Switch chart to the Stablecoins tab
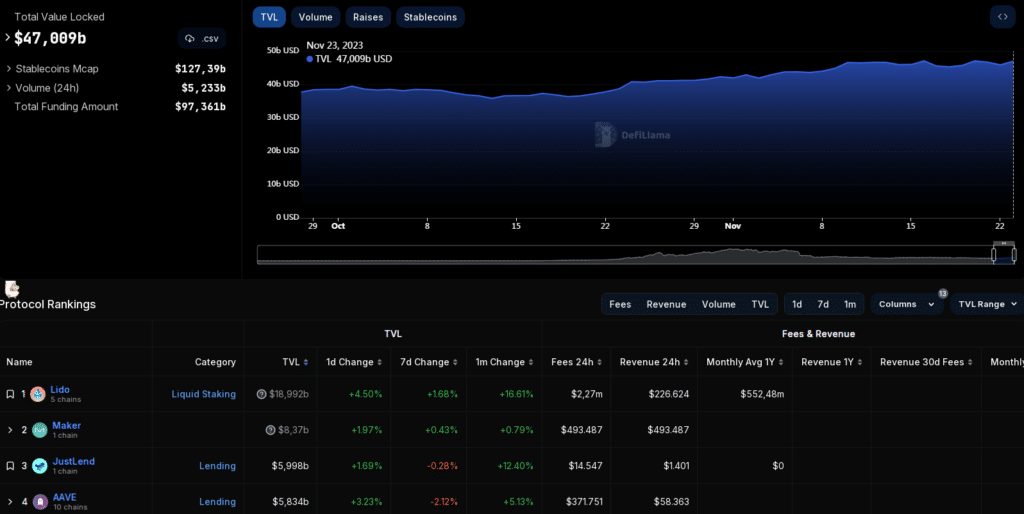This screenshot has height=514, width=1024. click(430, 18)
